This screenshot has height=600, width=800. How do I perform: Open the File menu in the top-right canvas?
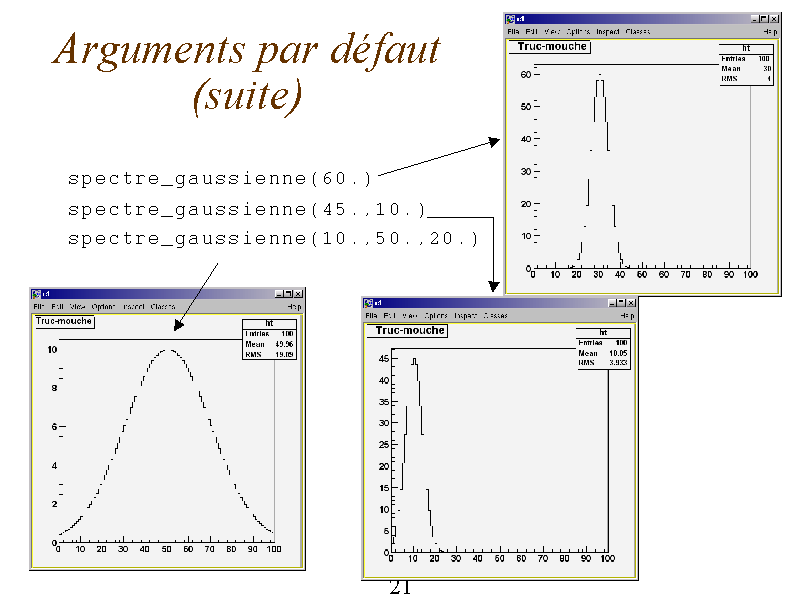(513, 32)
